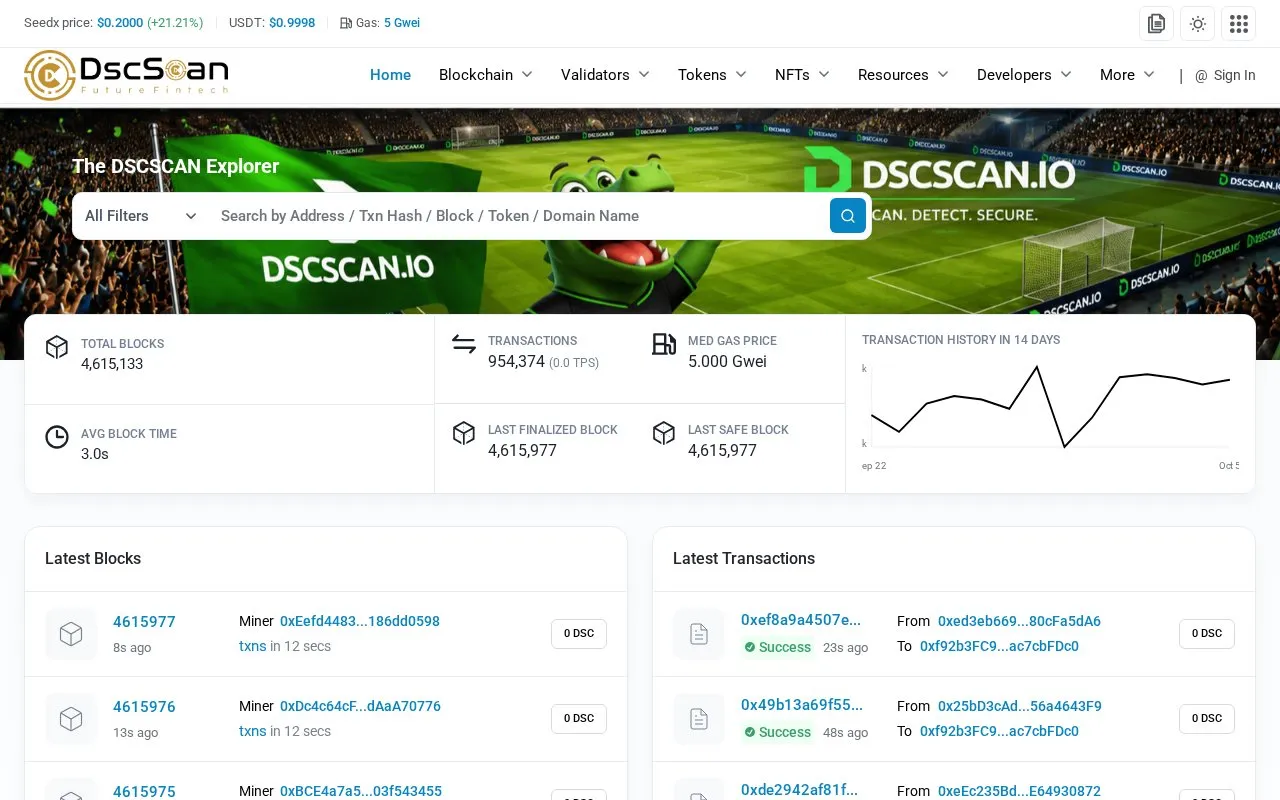Click the gas pump icon beside Gas
The height and width of the screenshot is (800, 1280).
[x=346, y=23]
